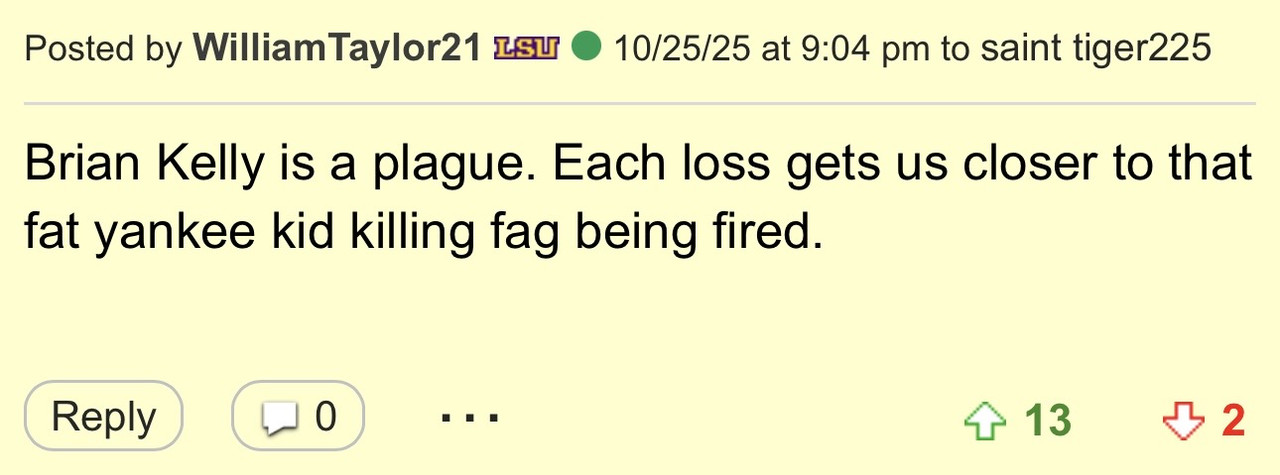This screenshot has width=1280, height=475.
Task: Click the "Brian Kelly is a plague" sentence
Action: click(281, 164)
